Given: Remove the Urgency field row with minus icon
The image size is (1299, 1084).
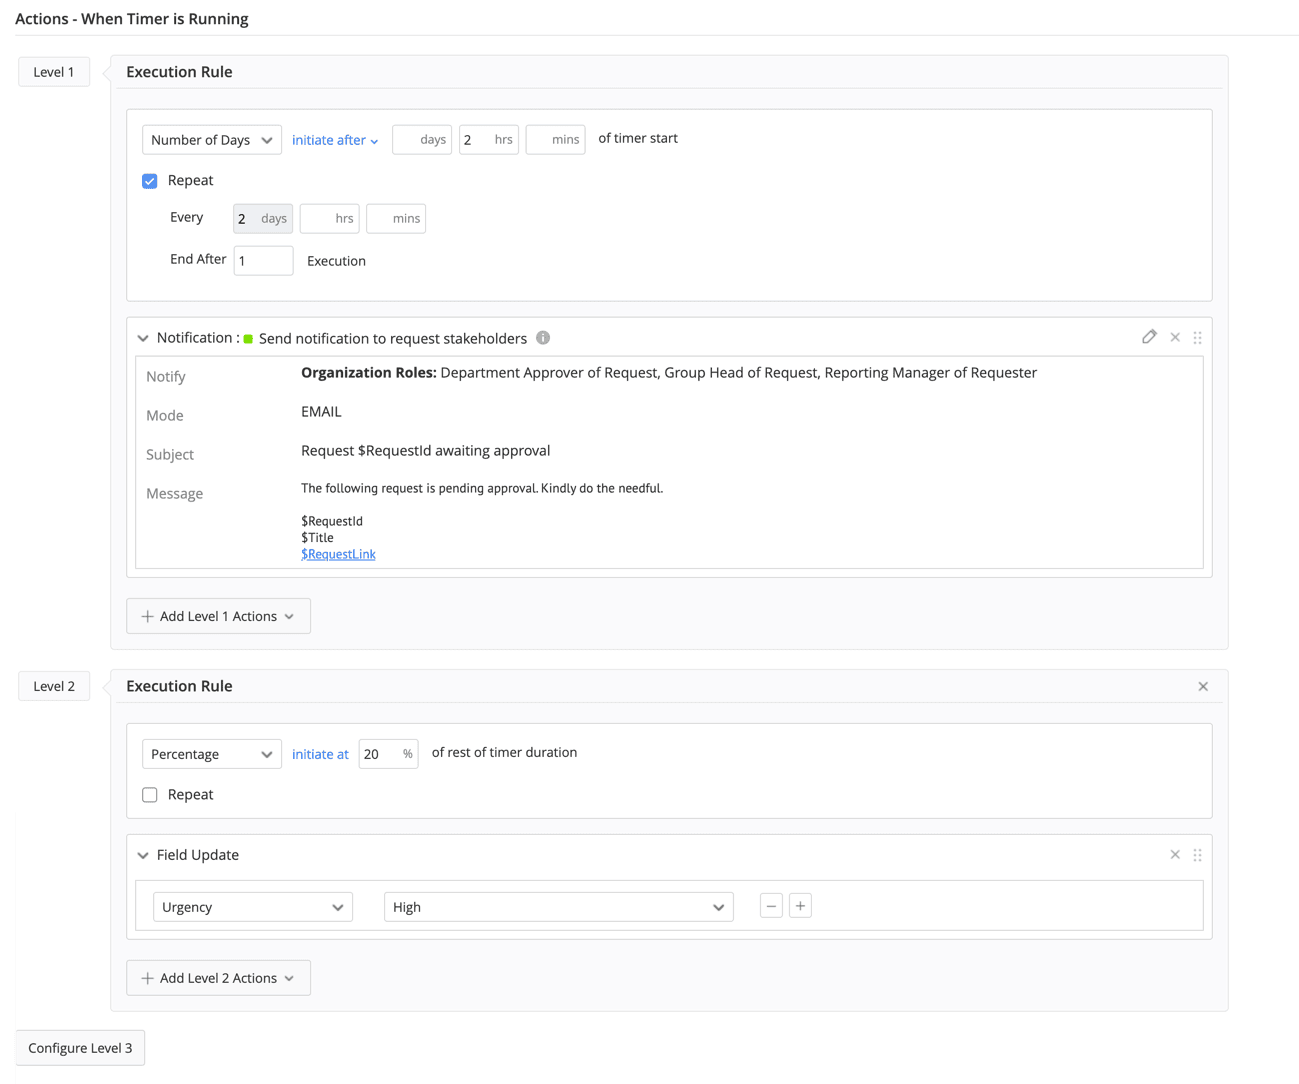Looking at the screenshot, I should point(771,906).
